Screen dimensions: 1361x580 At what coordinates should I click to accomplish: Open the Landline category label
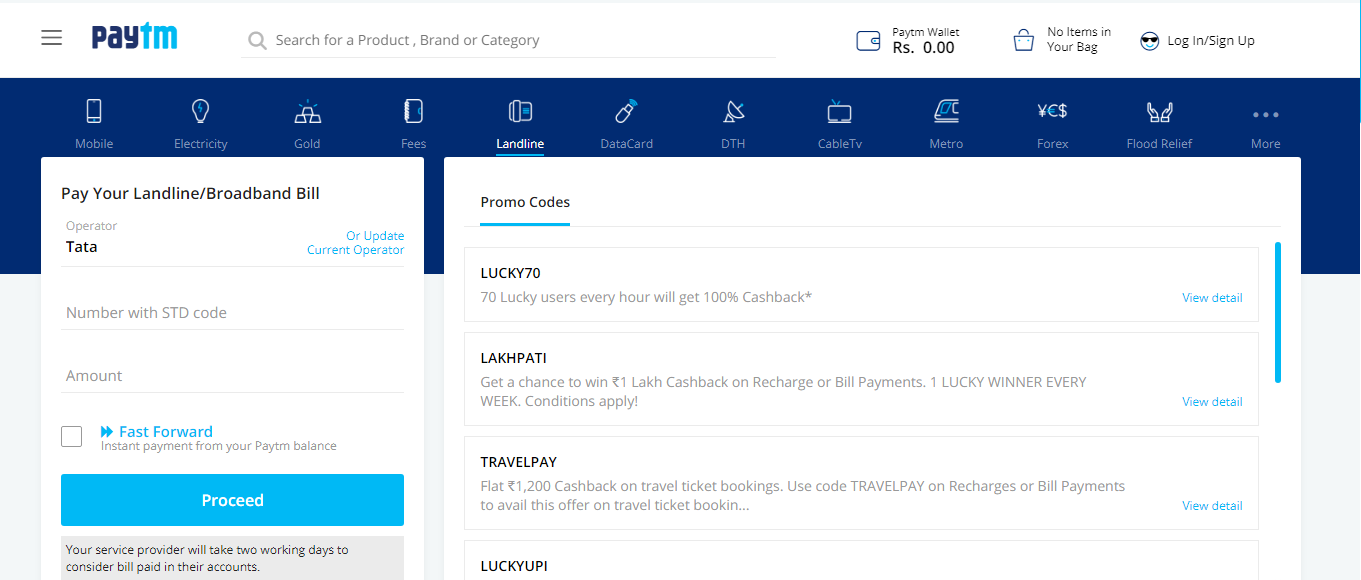tap(520, 144)
